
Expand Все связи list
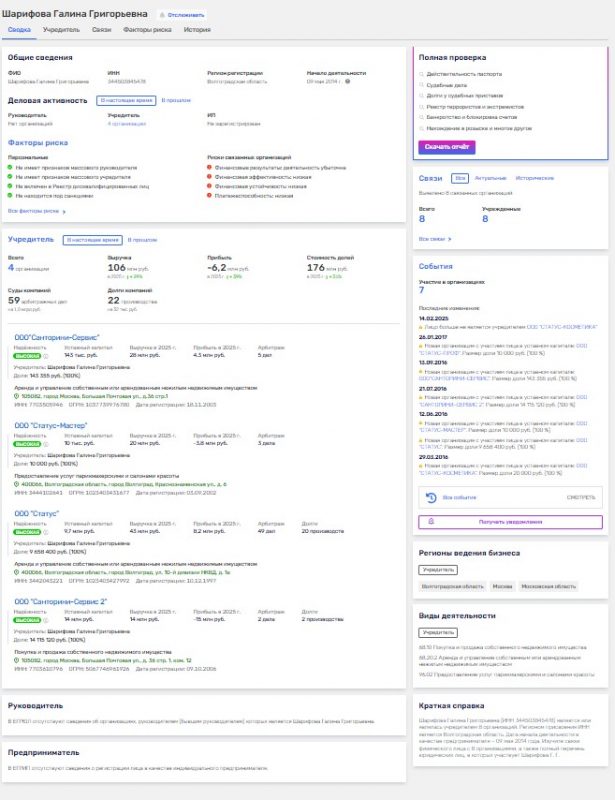pyautogui.click(x=434, y=239)
